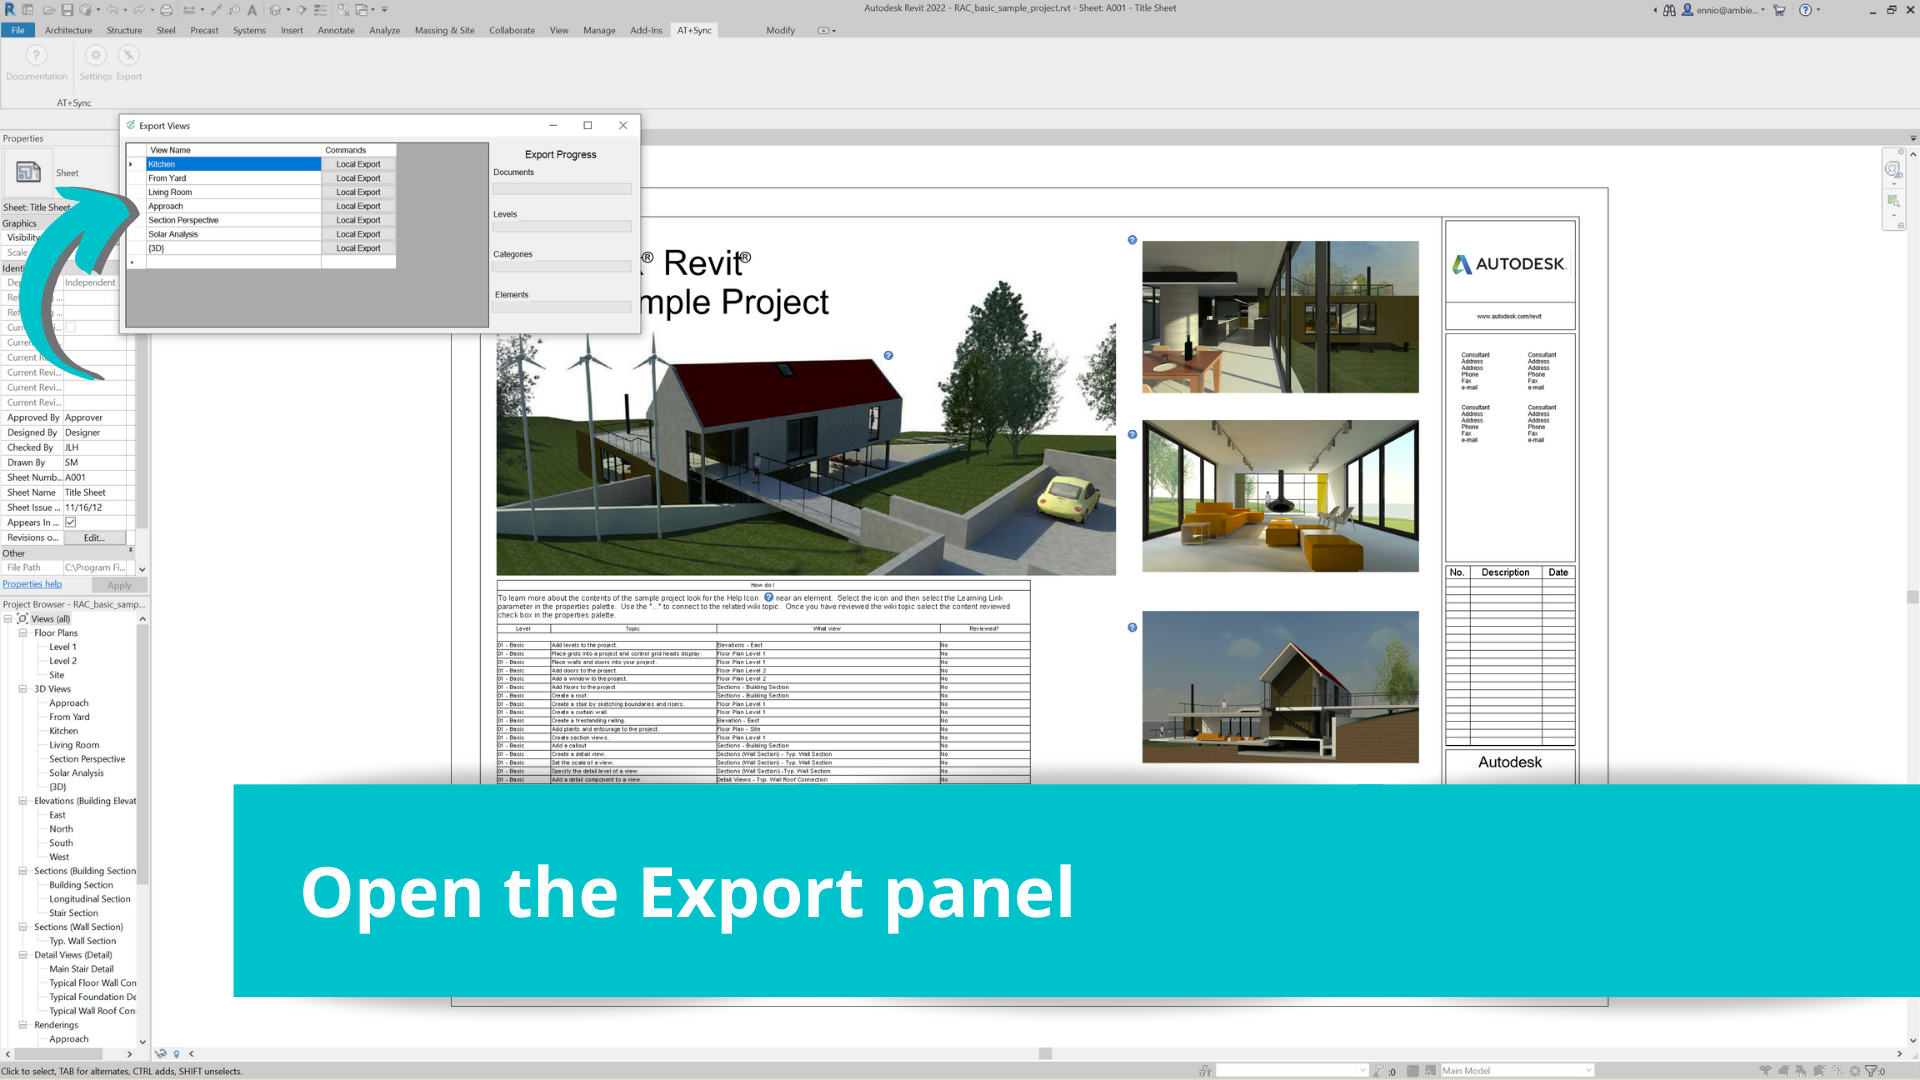The height and width of the screenshot is (1080, 1920).
Task: Click the Text tool icon in toolbar
Action: pyautogui.click(x=252, y=10)
